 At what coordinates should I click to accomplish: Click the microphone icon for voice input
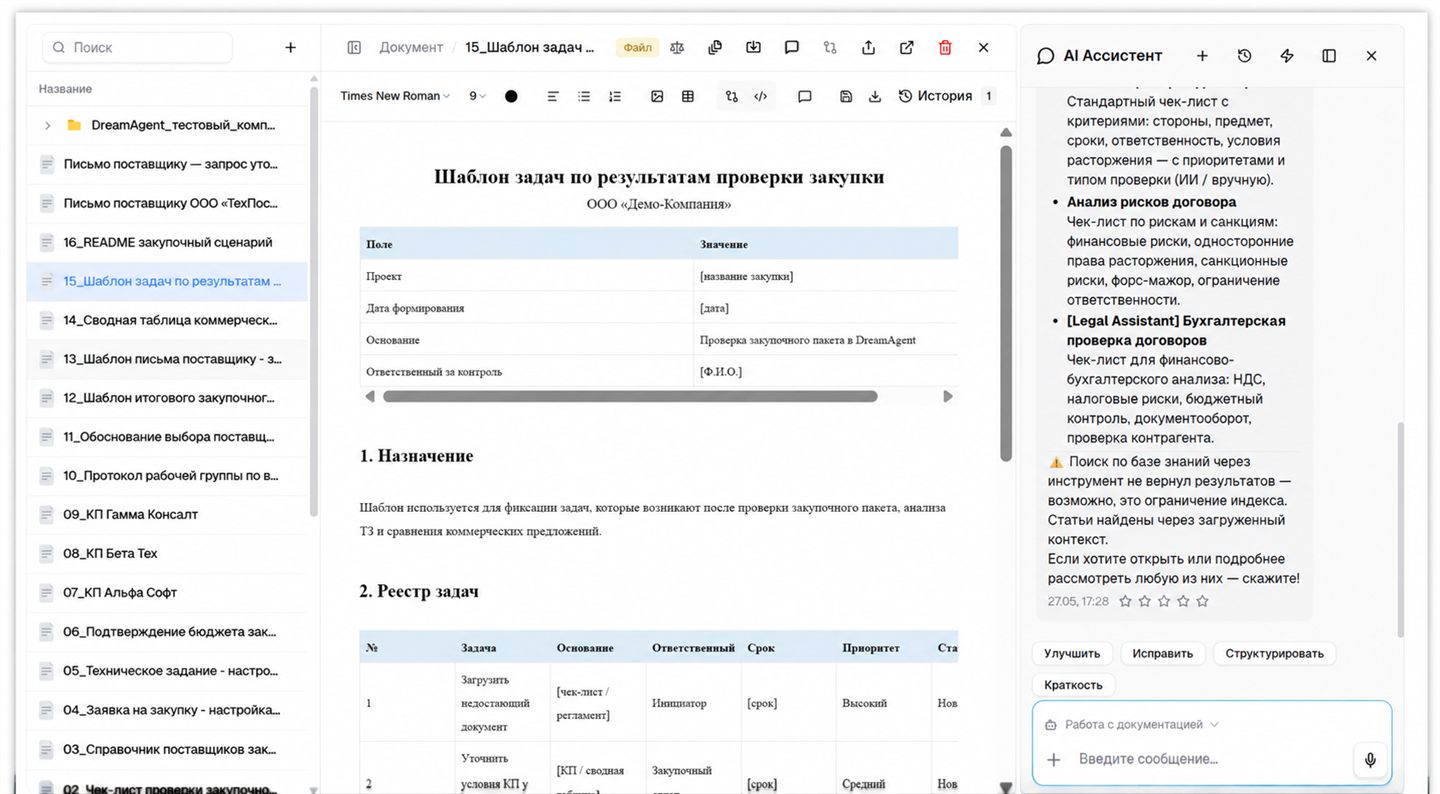(1370, 760)
